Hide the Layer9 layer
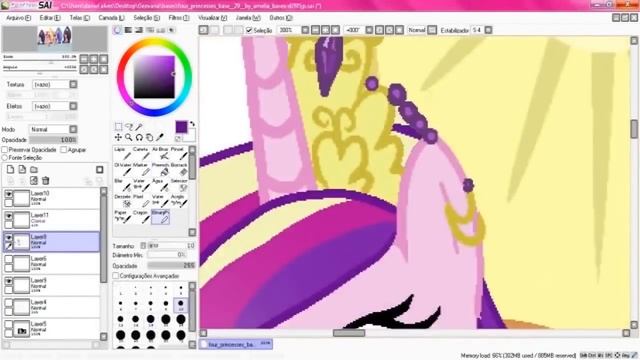The image size is (640, 360). click(9, 281)
